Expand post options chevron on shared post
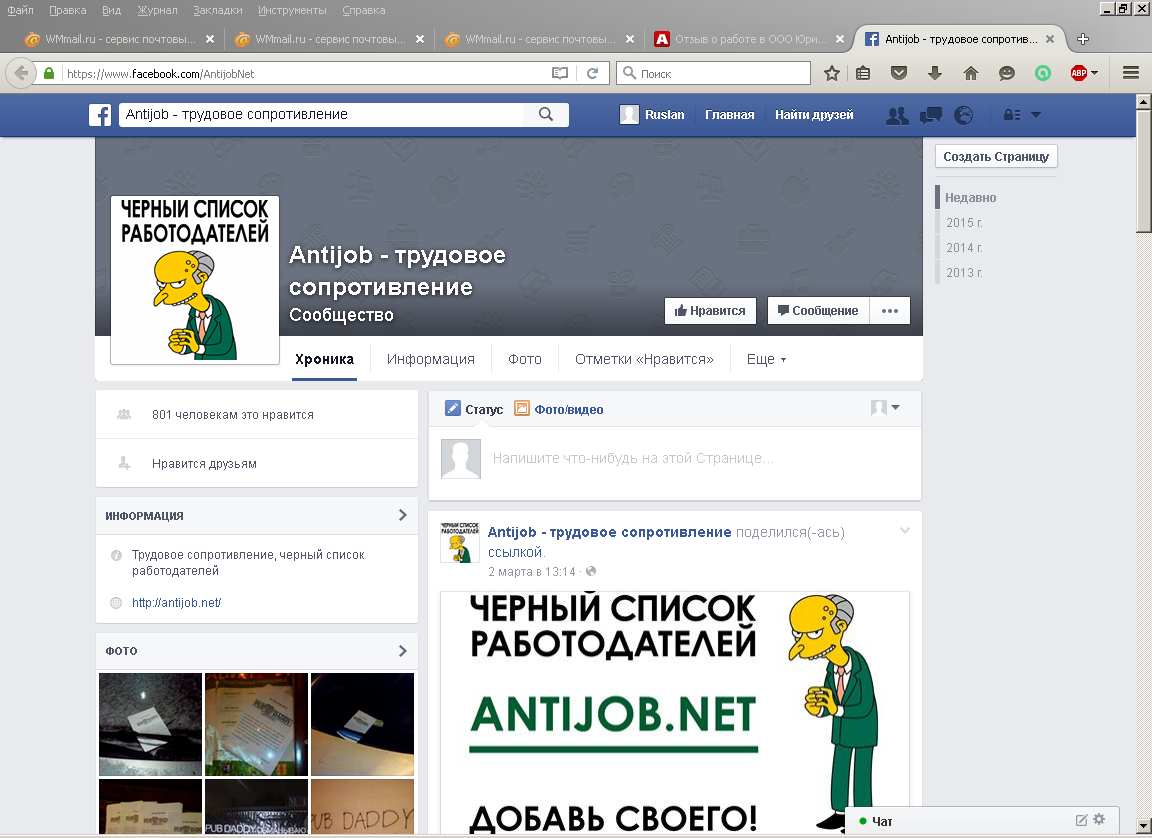Screen dimensions: 1152x838 [905, 530]
